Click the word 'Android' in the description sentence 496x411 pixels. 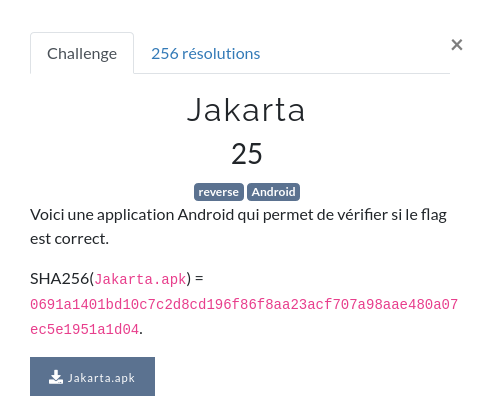pyautogui.click(x=206, y=214)
